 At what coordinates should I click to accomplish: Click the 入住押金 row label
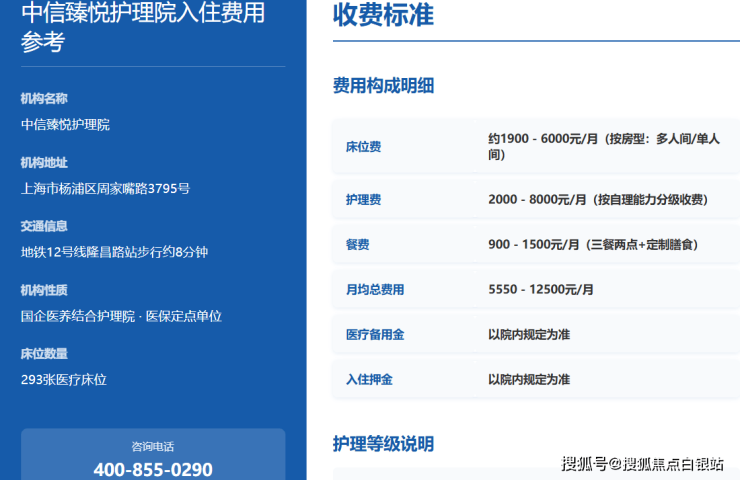coord(370,379)
